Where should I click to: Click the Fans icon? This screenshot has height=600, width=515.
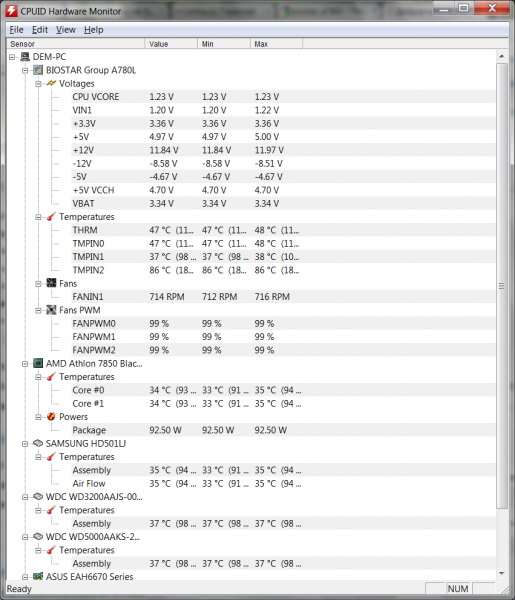[51, 283]
